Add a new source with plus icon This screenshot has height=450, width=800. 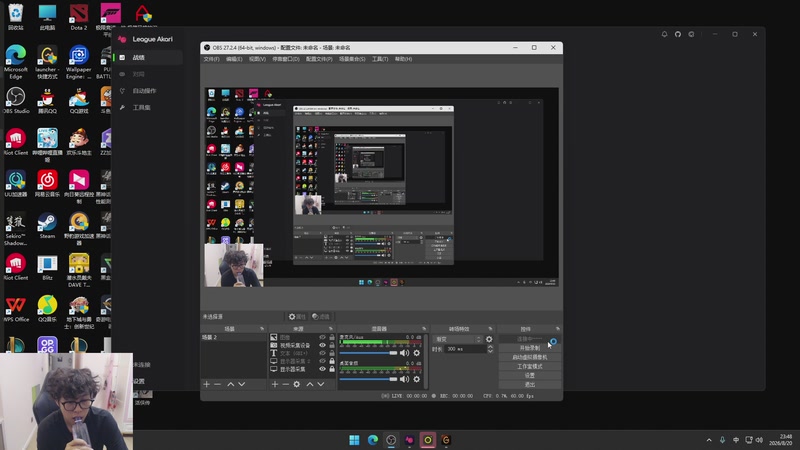pyautogui.click(x=274, y=384)
